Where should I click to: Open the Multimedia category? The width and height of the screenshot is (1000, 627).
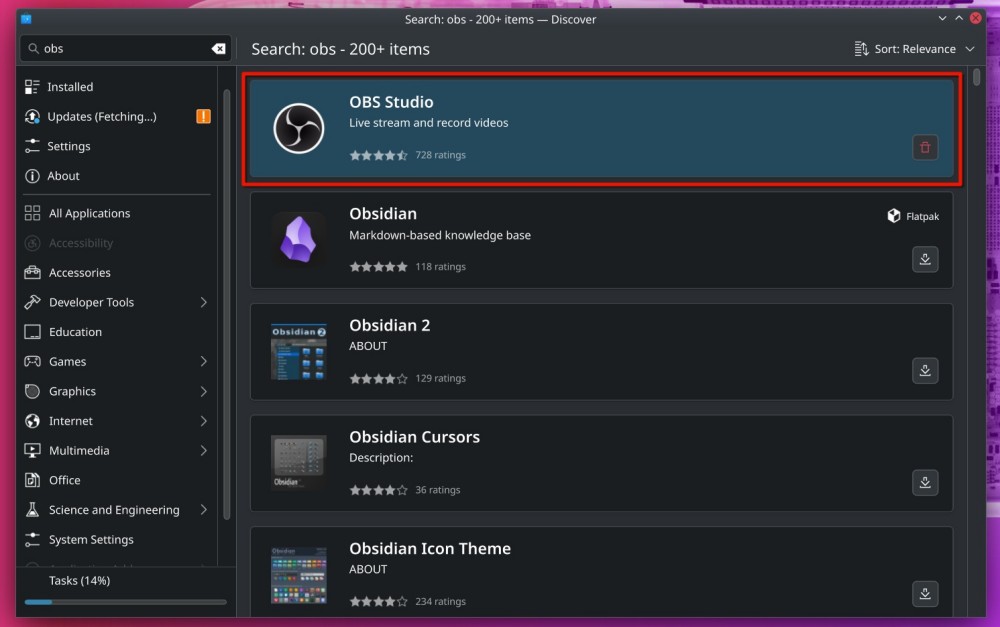tap(80, 450)
